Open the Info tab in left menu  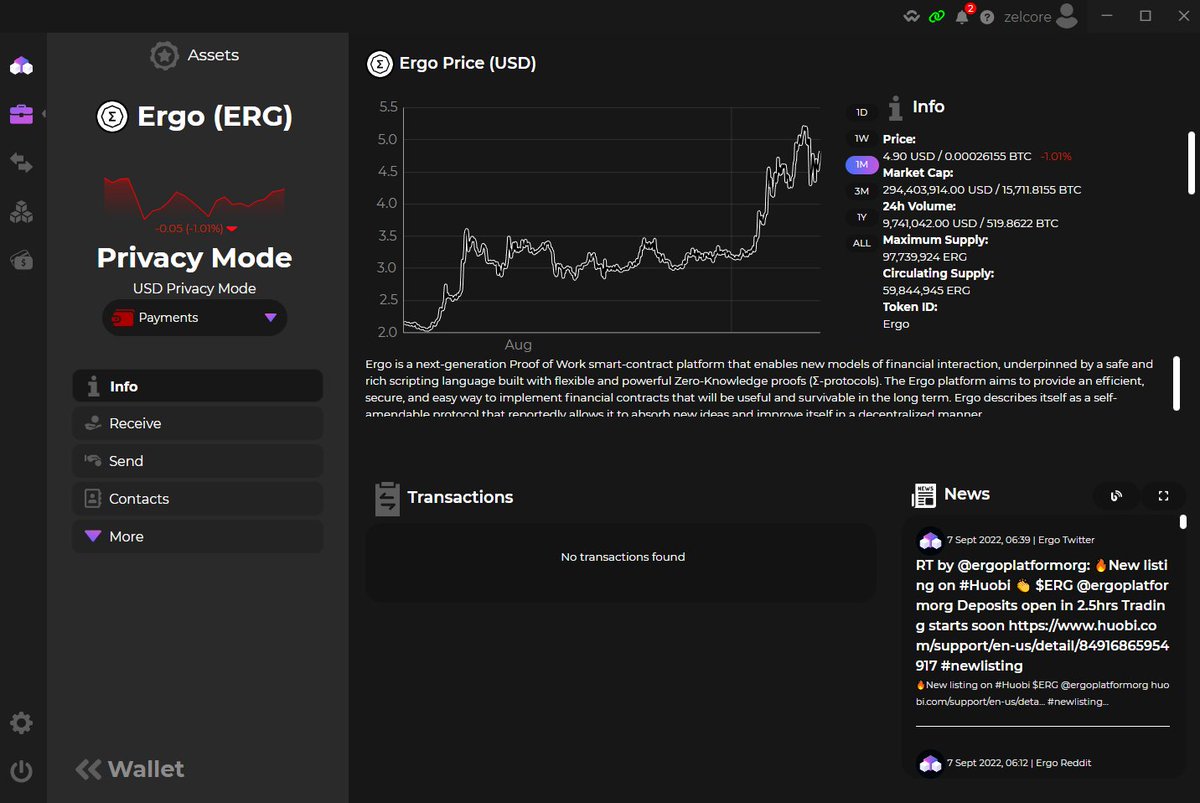197,386
